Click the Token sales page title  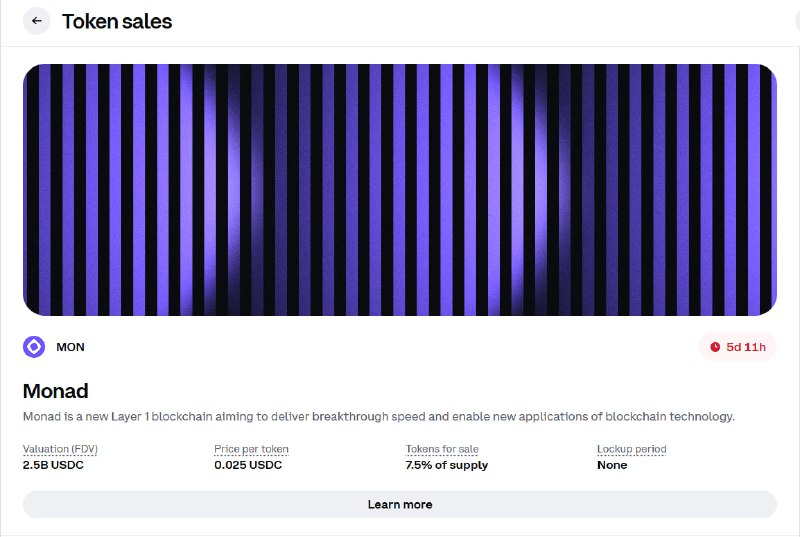pyautogui.click(x=117, y=21)
